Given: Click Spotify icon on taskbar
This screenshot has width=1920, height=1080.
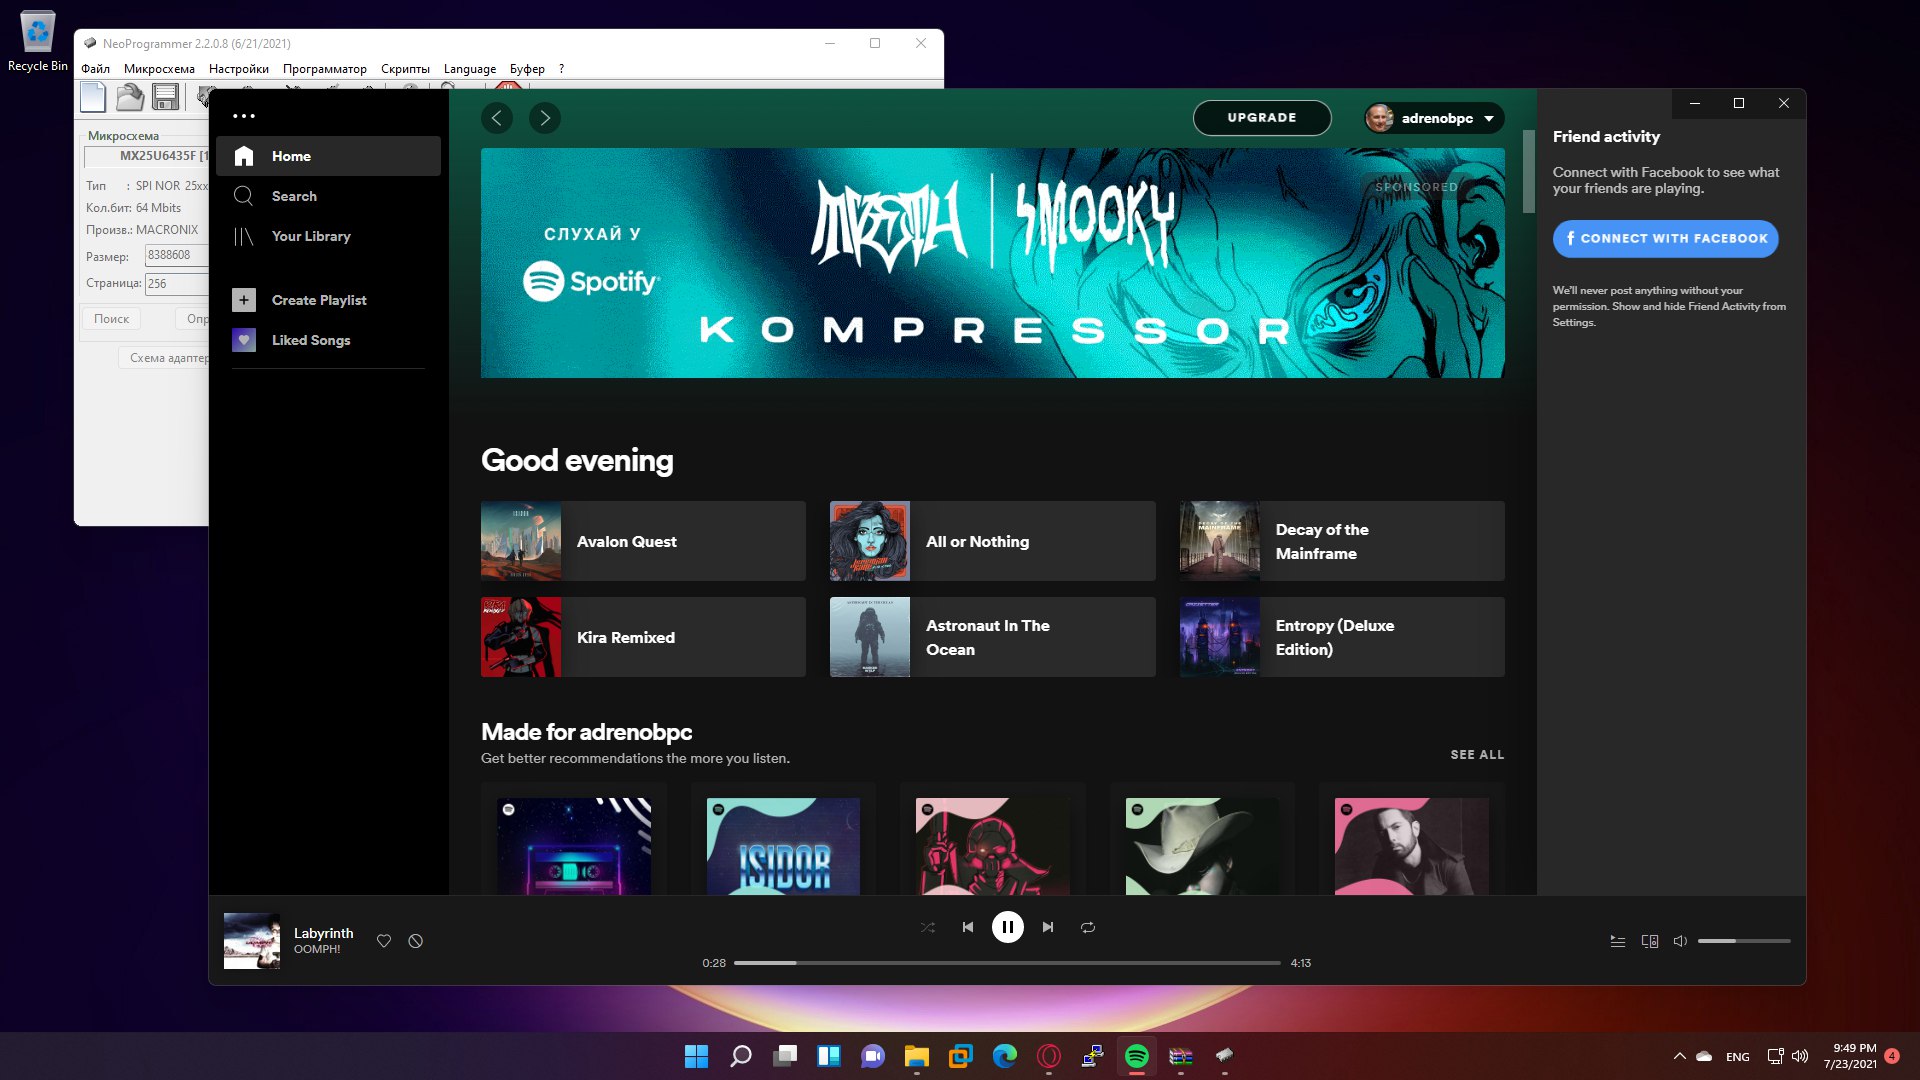Looking at the screenshot, I should coord(1137,1056).
